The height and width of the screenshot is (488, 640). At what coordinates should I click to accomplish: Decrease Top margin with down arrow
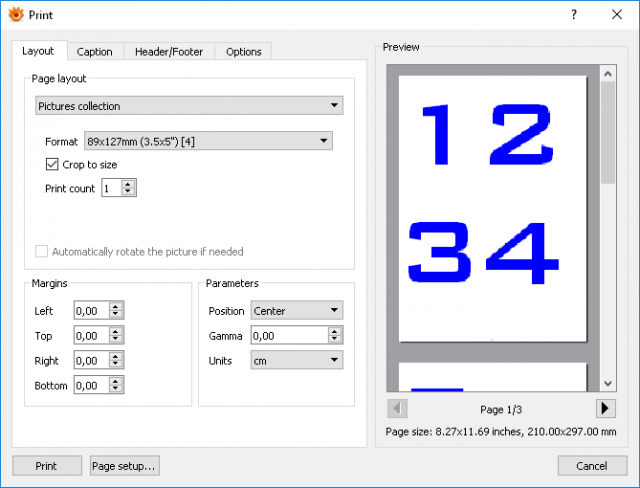tap(116, 339)
